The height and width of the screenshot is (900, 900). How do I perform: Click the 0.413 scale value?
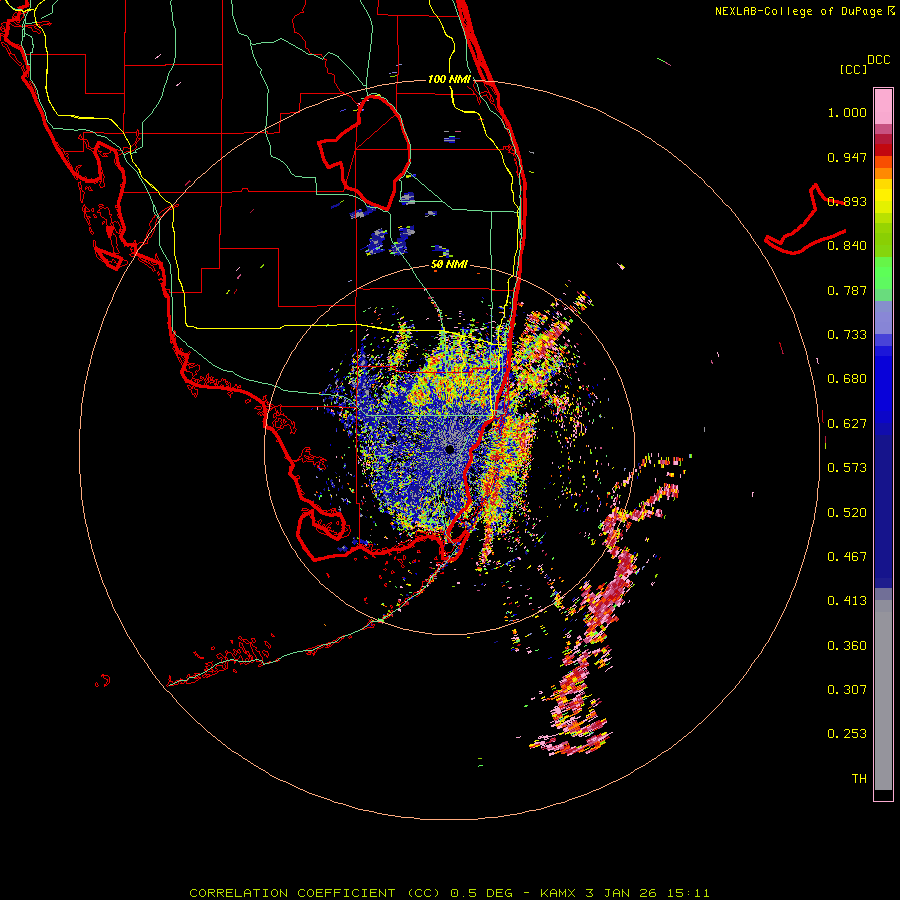click(x=847, y=601)
